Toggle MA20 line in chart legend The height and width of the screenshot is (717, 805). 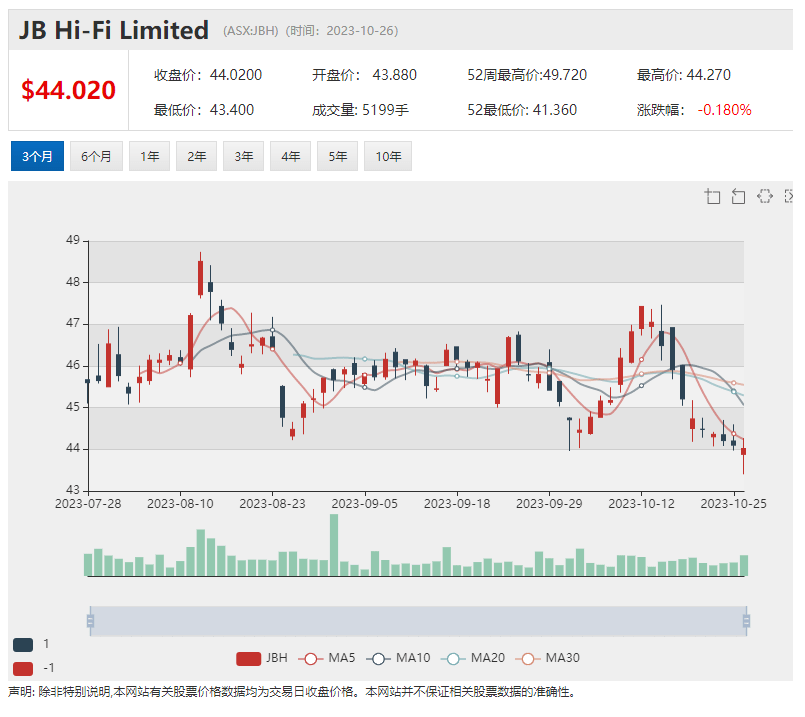(x=474, y=658)
